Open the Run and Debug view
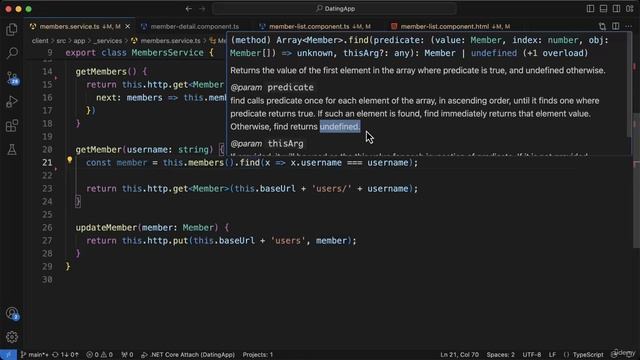640x360 pixels. click(12, 102)
